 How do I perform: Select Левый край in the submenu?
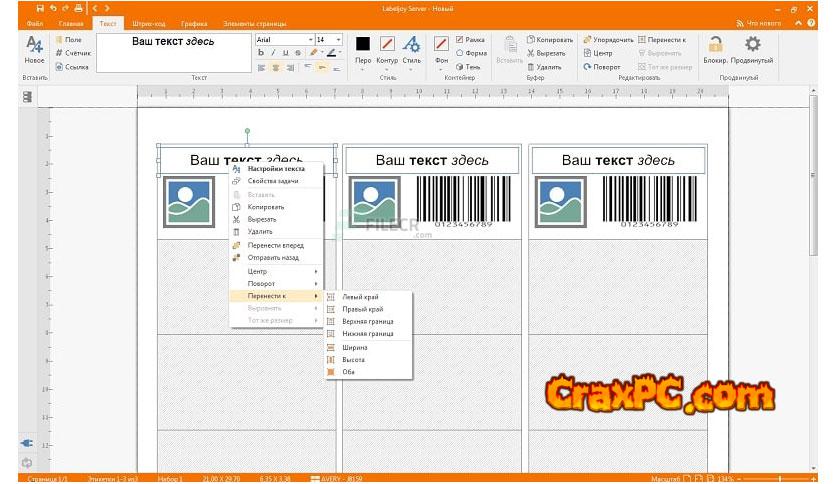tap(360, 297)
